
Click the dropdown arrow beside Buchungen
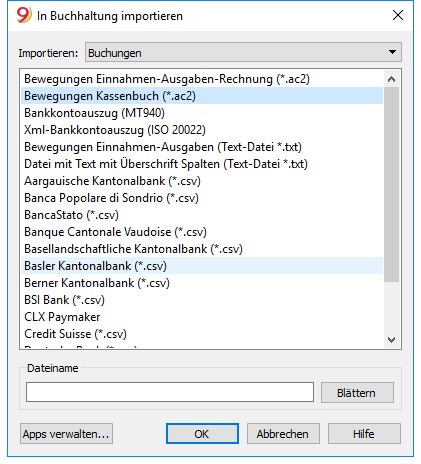tap(392, 52)
